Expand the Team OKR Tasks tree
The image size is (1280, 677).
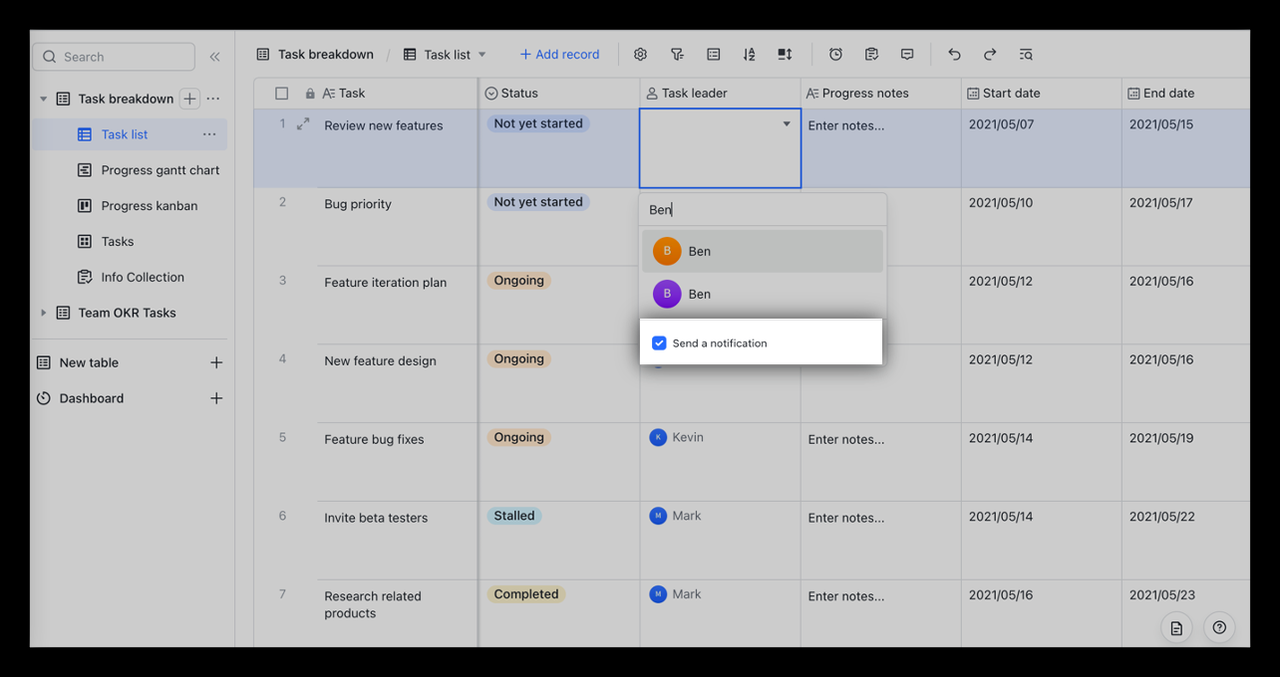pyautogui.click(x=43, y=313)
